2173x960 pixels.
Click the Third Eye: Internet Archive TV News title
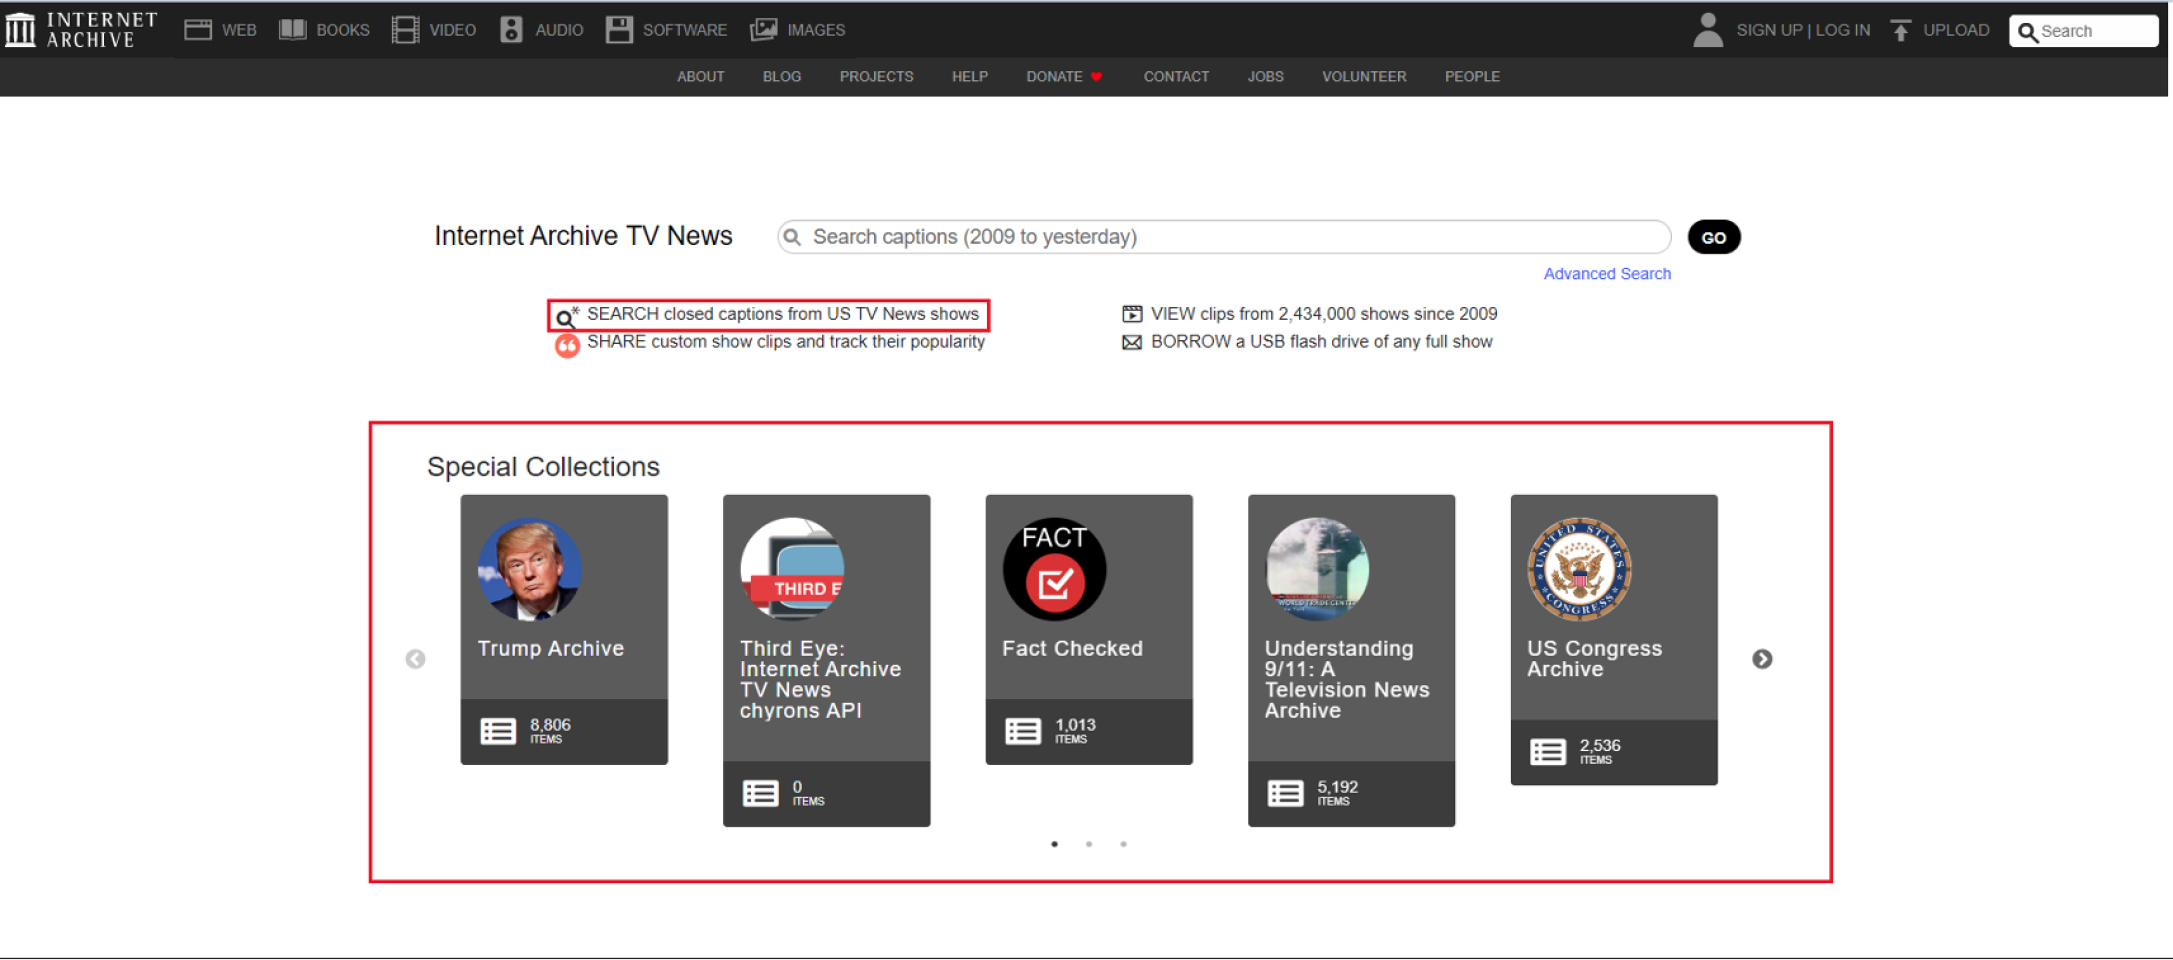tap(821, 680)
